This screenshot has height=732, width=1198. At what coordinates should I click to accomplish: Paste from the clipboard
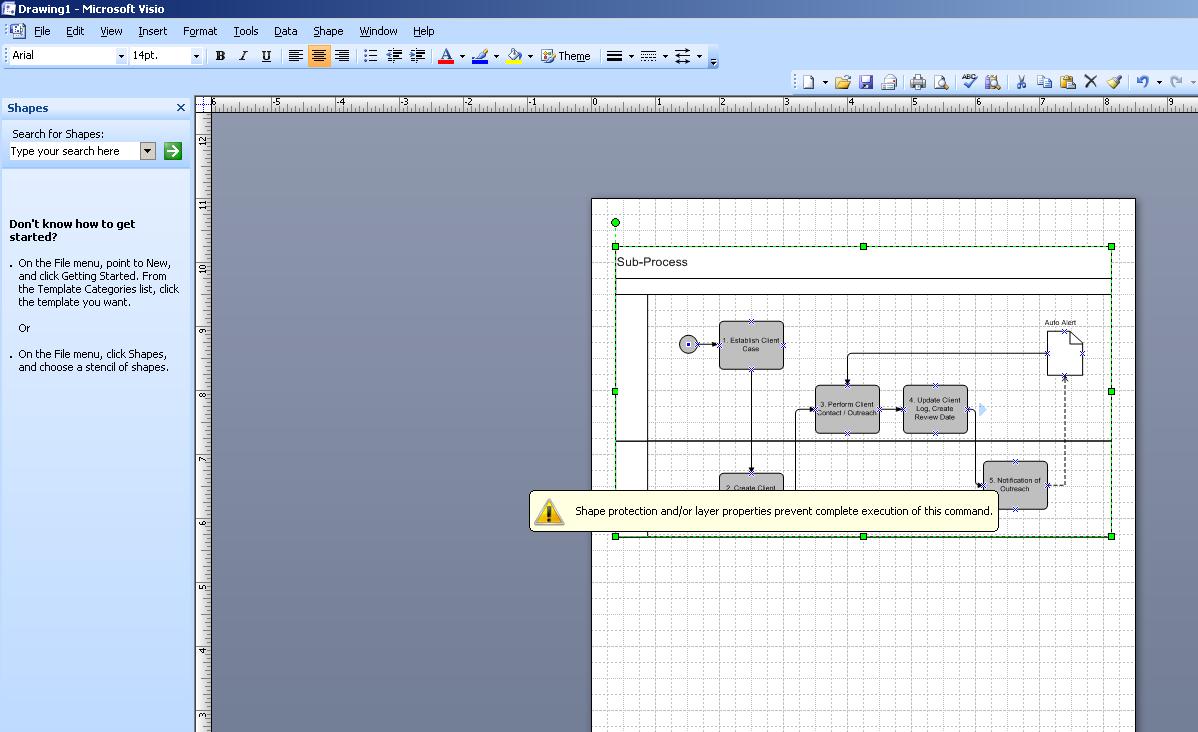point(1068,81)
